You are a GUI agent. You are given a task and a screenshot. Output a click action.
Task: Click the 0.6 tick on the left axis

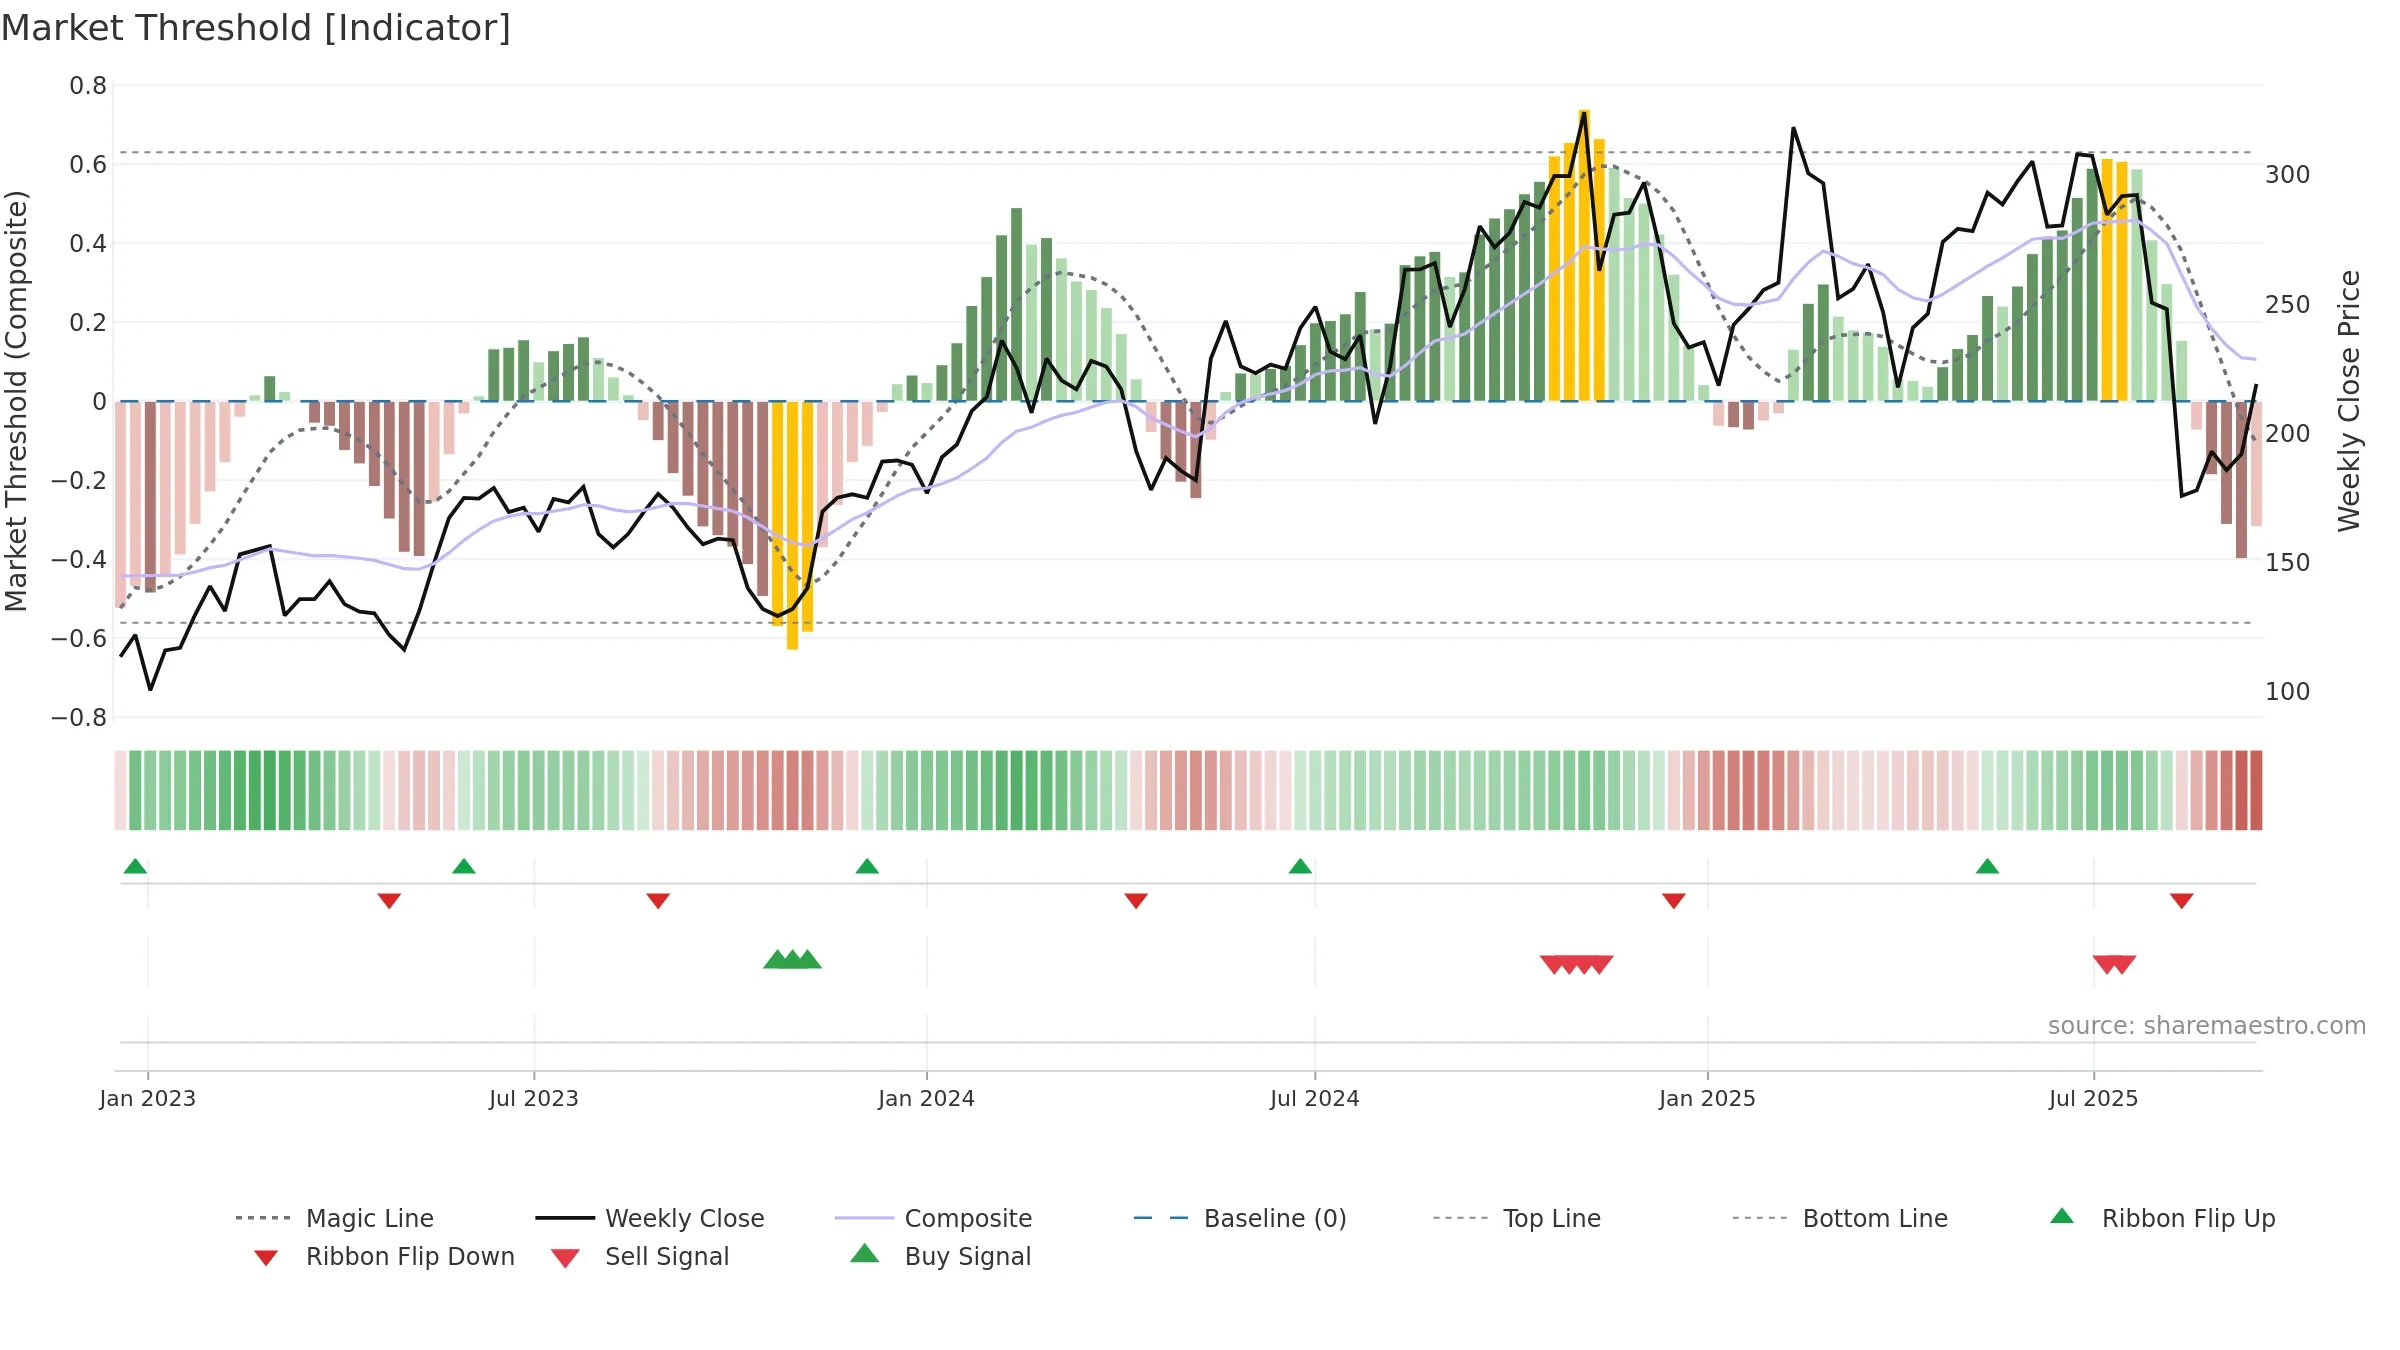(88, 165)
